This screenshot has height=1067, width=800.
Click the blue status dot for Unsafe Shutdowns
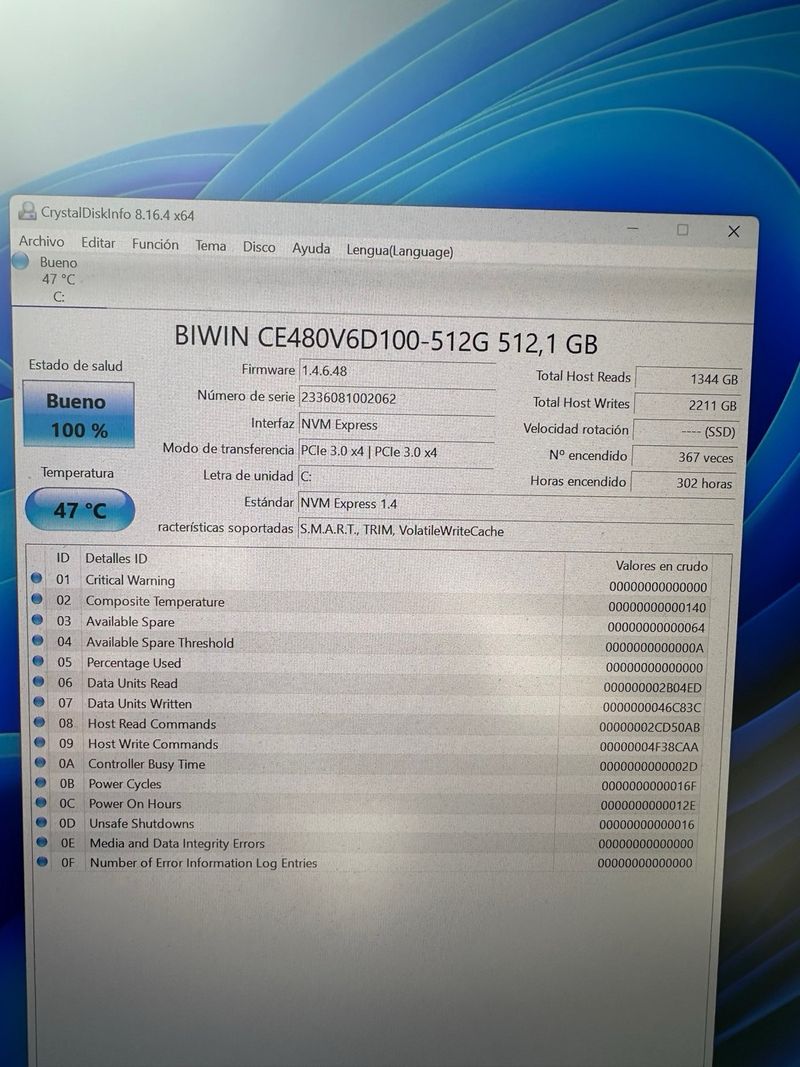point(41,822)
